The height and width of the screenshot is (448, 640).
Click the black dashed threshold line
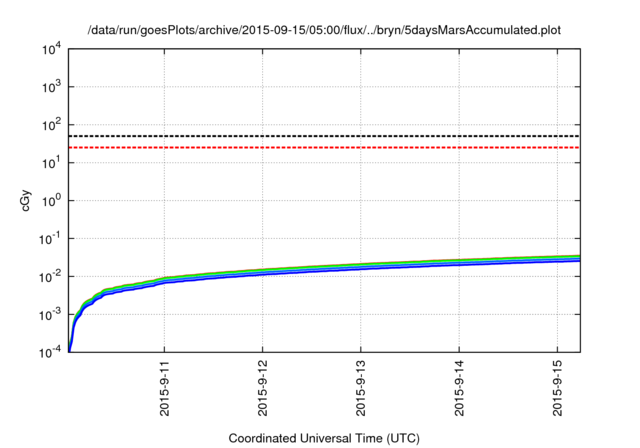click(x=324, y=136)
